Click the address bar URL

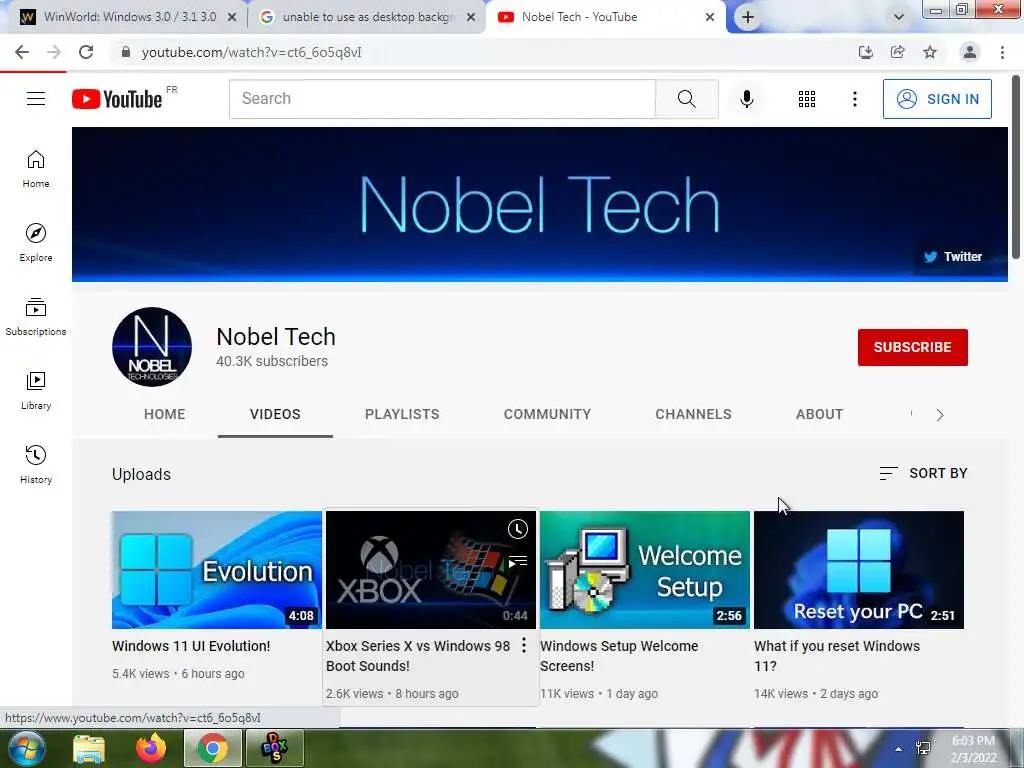(251, 52)
